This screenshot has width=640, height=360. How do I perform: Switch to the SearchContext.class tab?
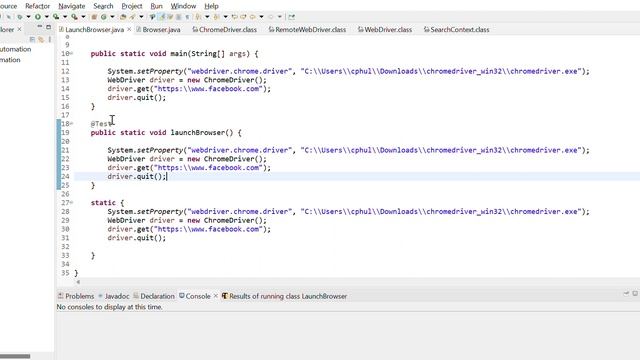tap(456, 29)
